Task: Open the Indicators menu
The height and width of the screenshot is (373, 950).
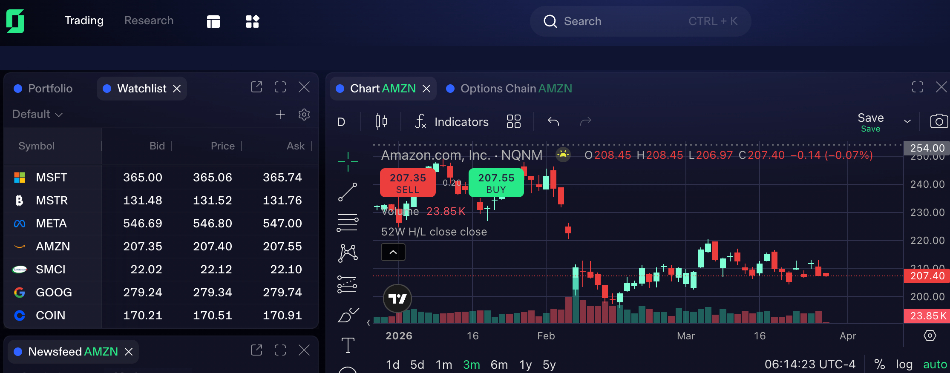Action: 451,122
